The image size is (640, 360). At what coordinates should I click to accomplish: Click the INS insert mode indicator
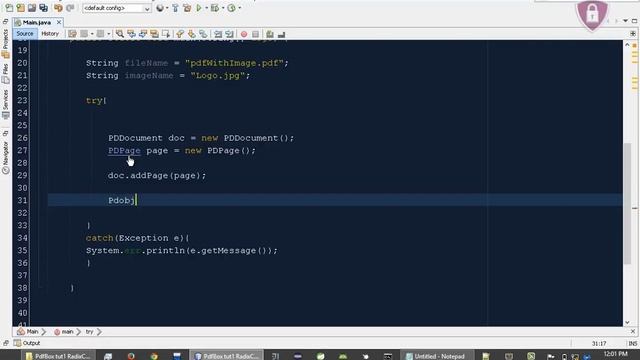[633, 344]
